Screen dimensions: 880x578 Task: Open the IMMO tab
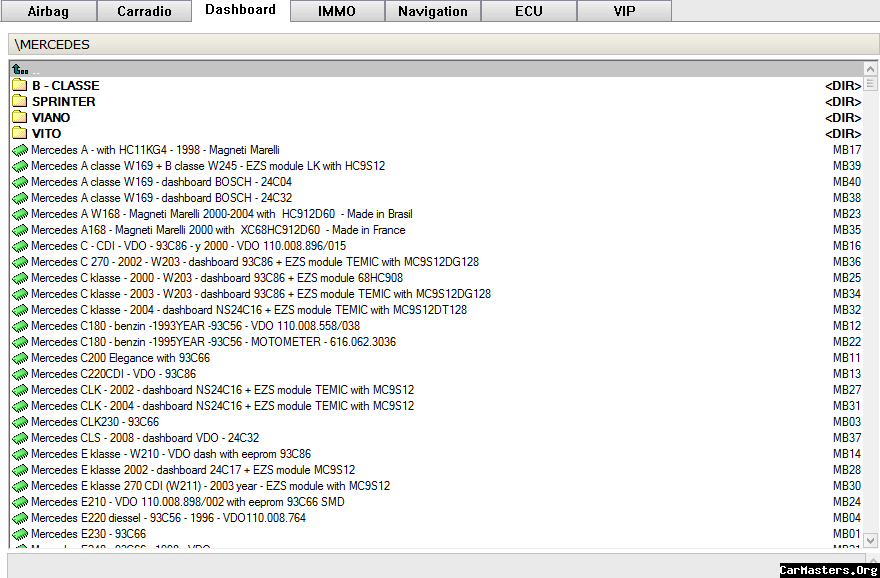tap(337, 11)
